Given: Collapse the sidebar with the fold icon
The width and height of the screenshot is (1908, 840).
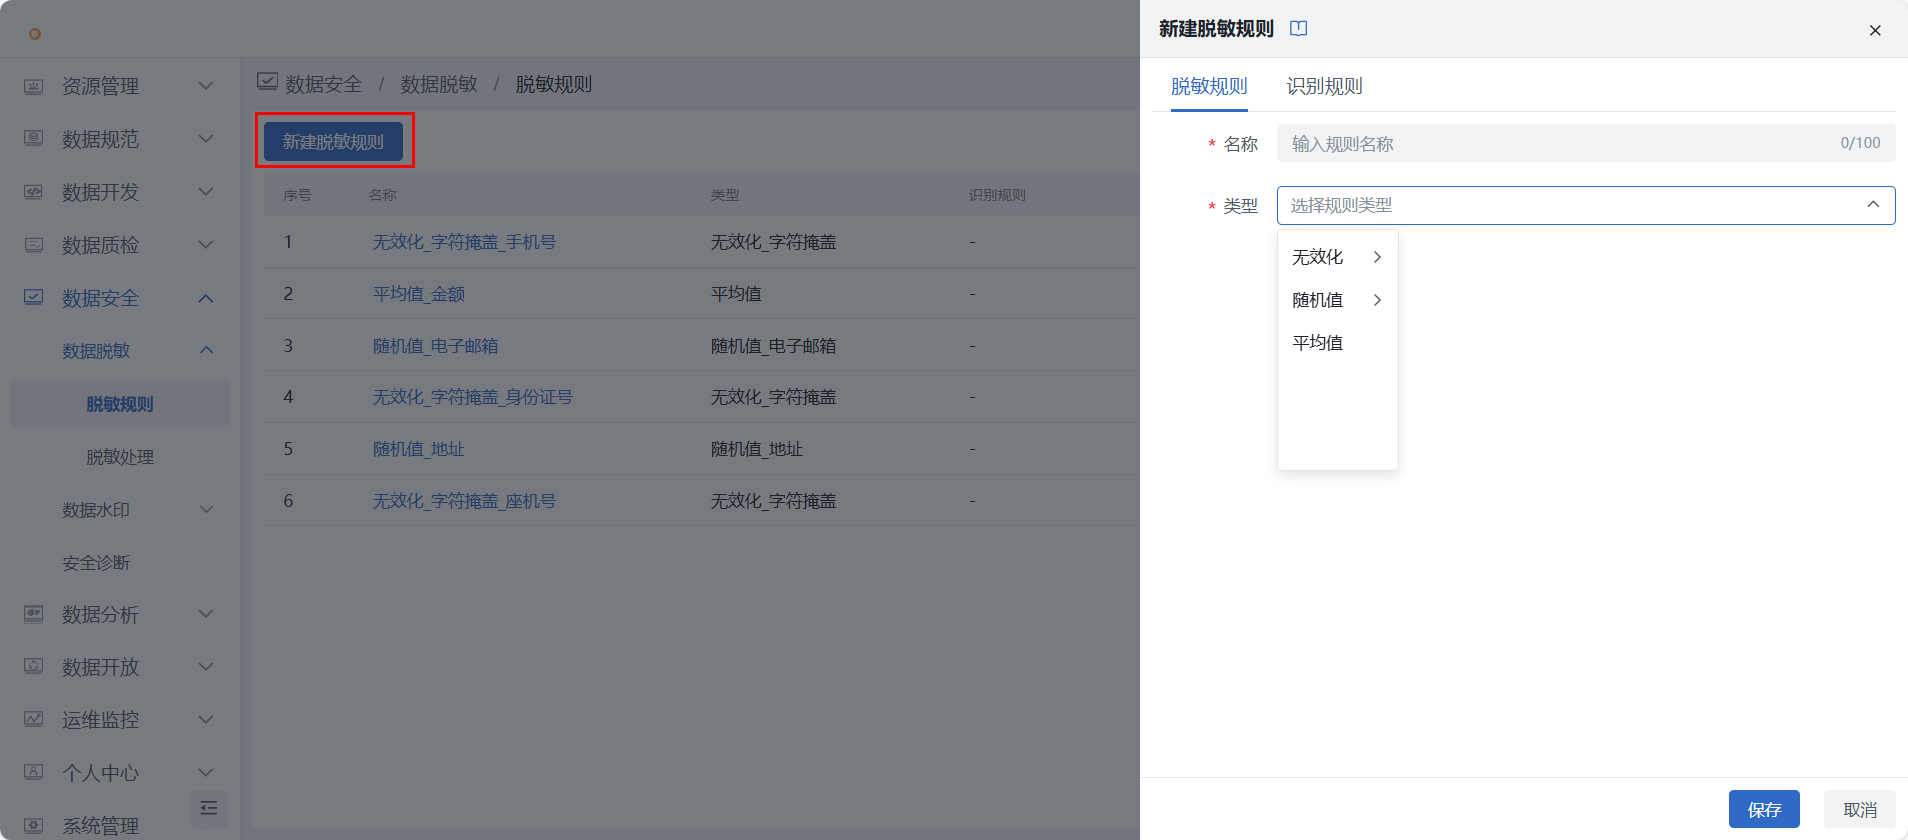Looking at the screenshot, I should [x=209, y=808].
